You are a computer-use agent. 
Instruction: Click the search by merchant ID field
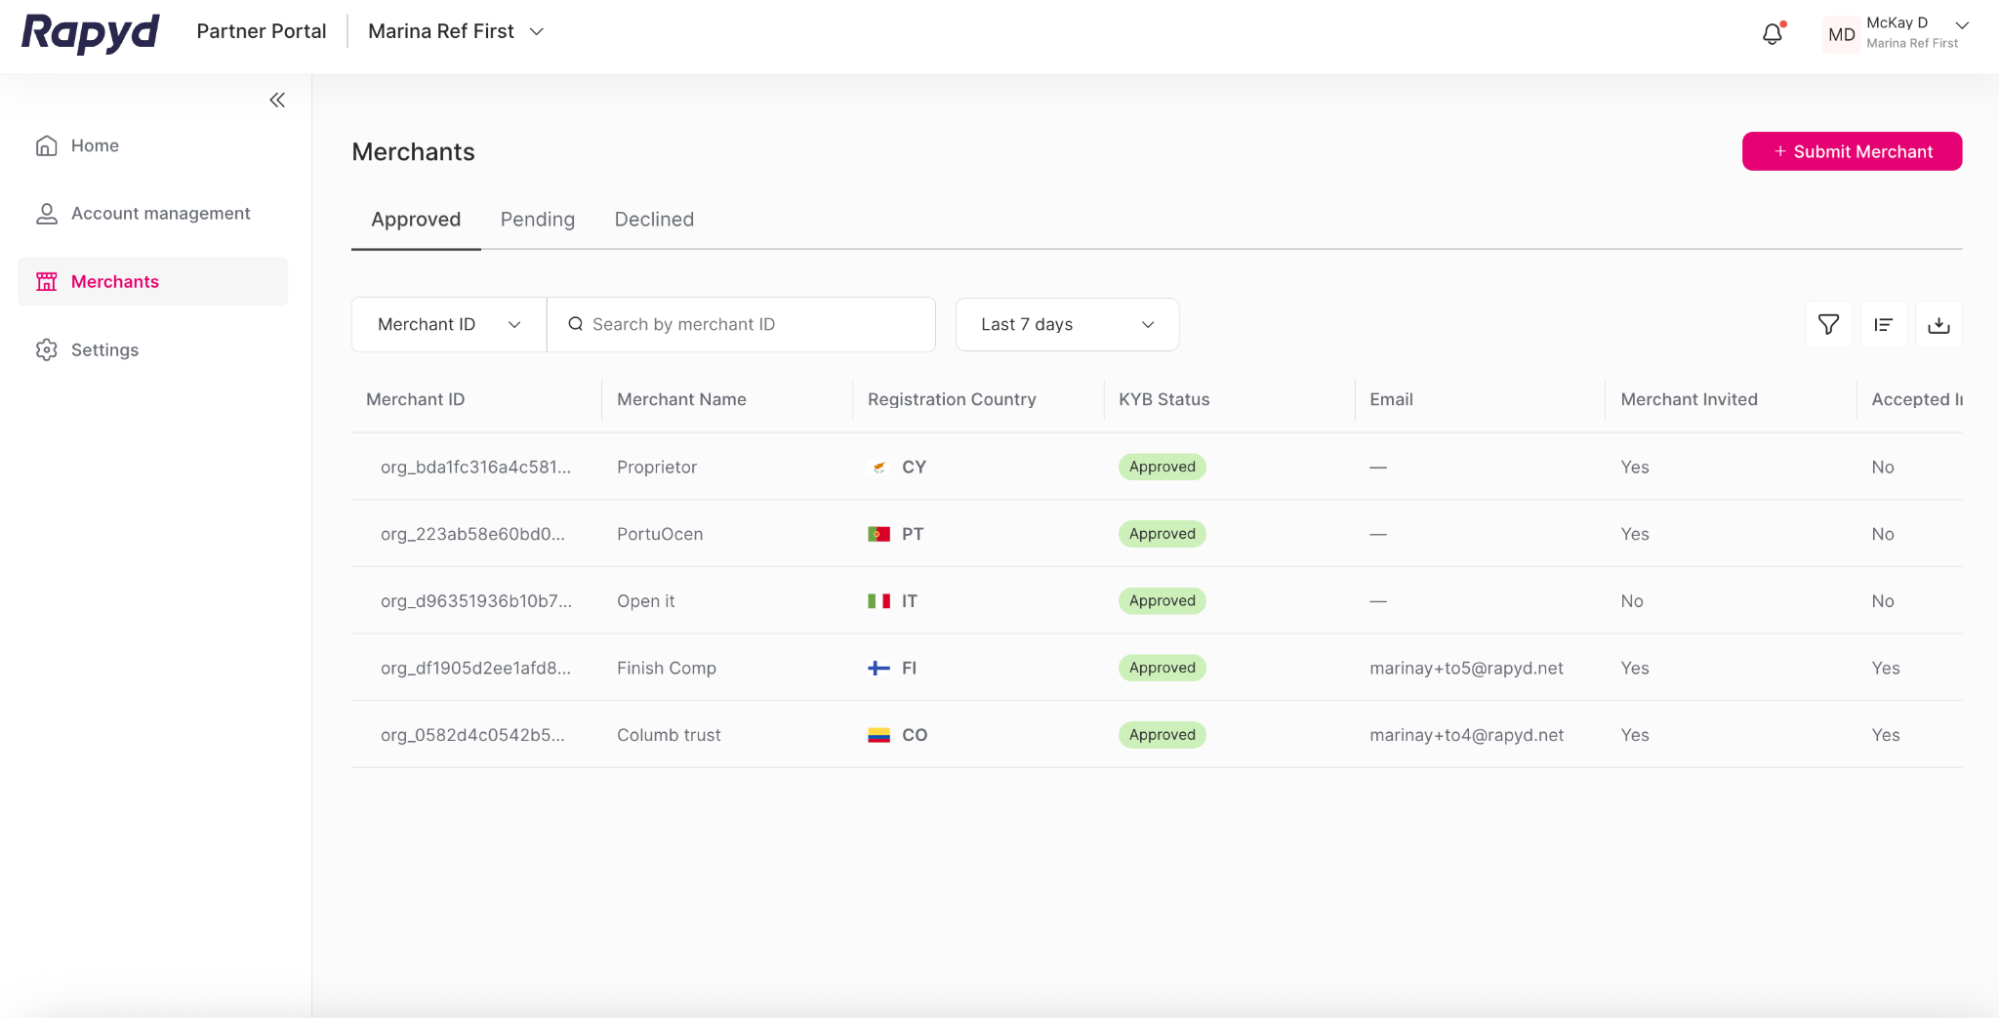pos(741,324)
